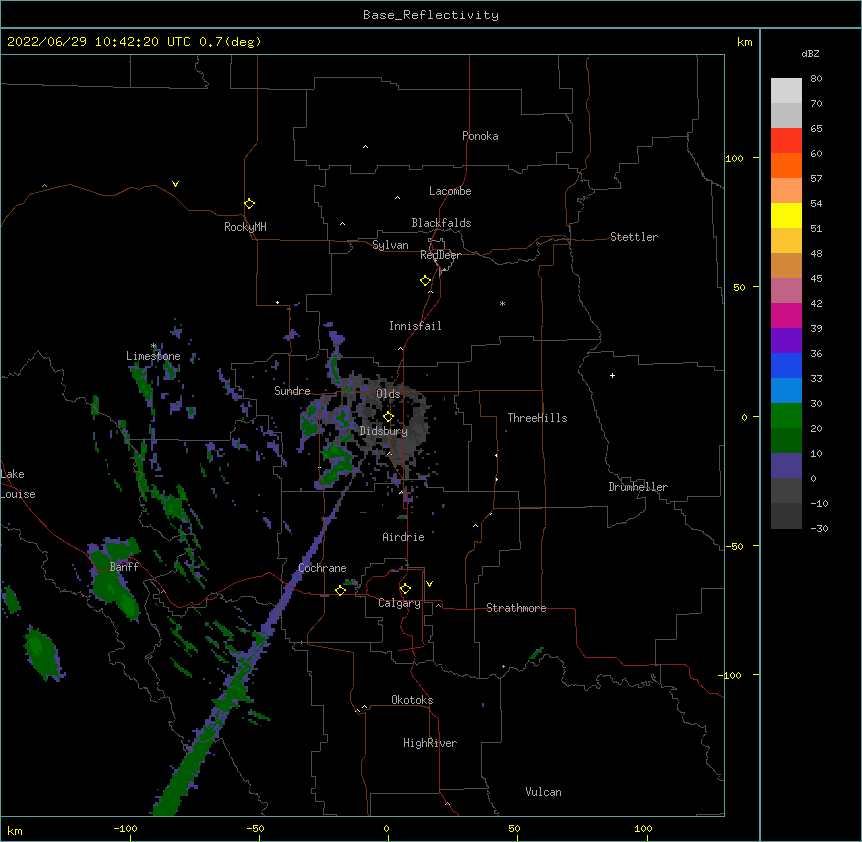Click the km unit label at top right
Viewport: 862px width, 842px height.
pyautogui.click(x=744, y=42)
